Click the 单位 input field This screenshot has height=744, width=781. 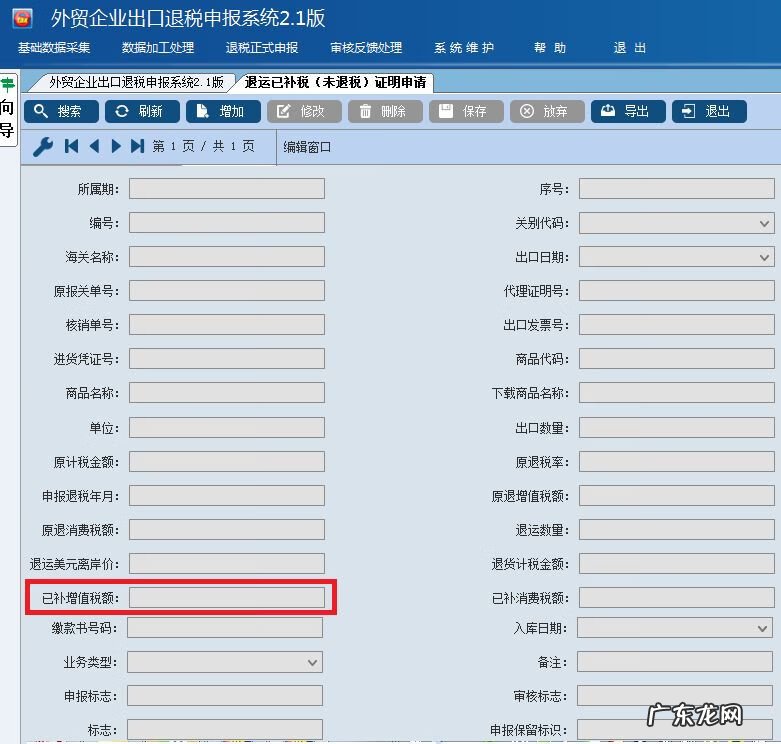[x=227, y=428]
